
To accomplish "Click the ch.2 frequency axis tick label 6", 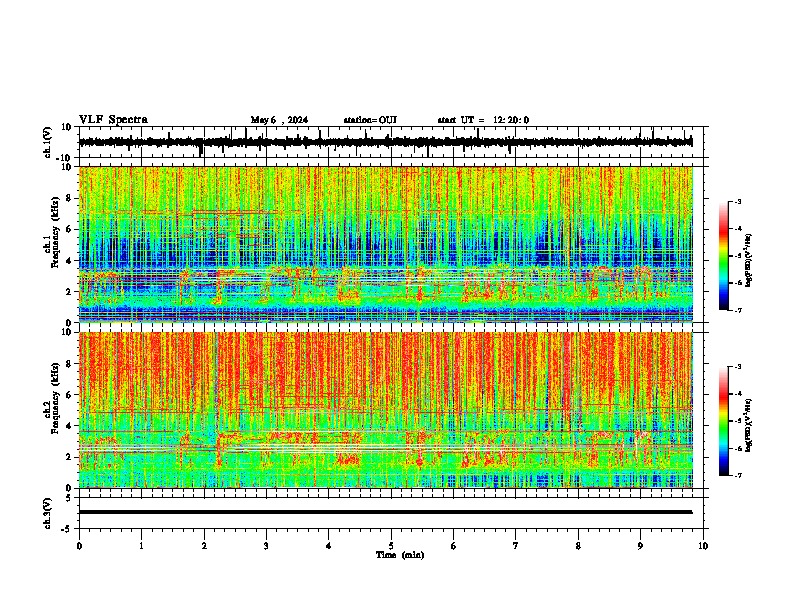I will click(70, 395).
